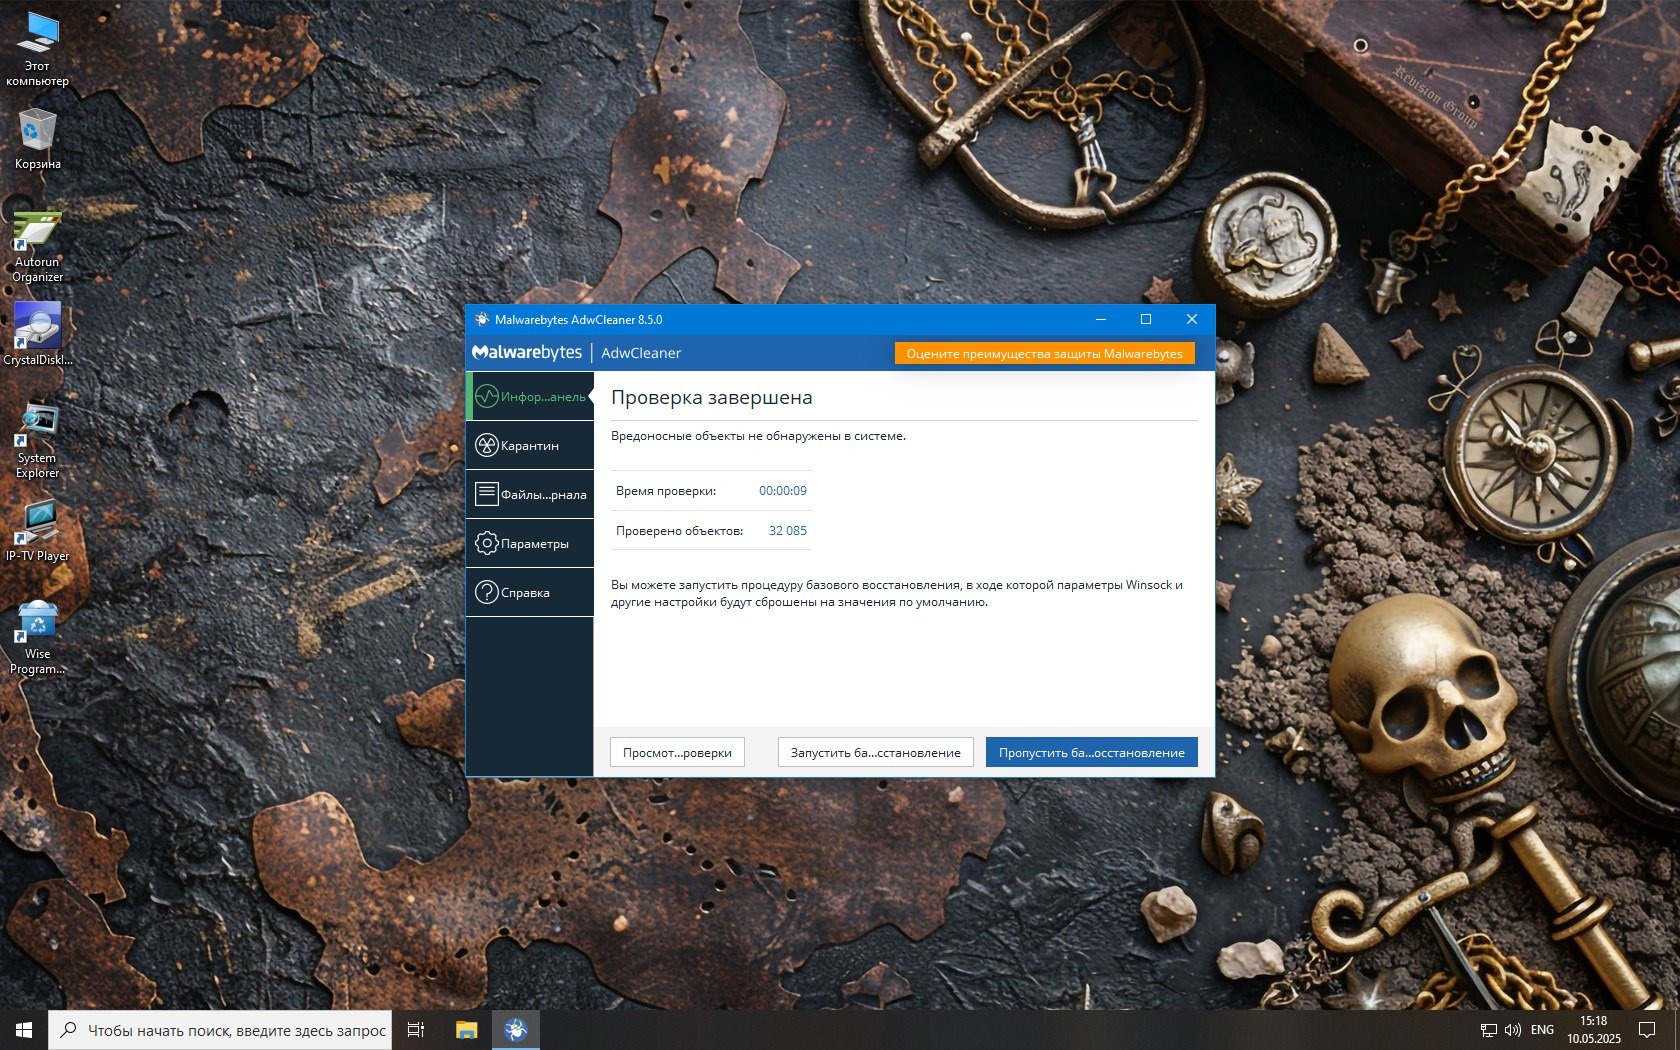Open the volume control in system tray
Viewport: 1680px width, 1050px height.
(1512, 1030)
